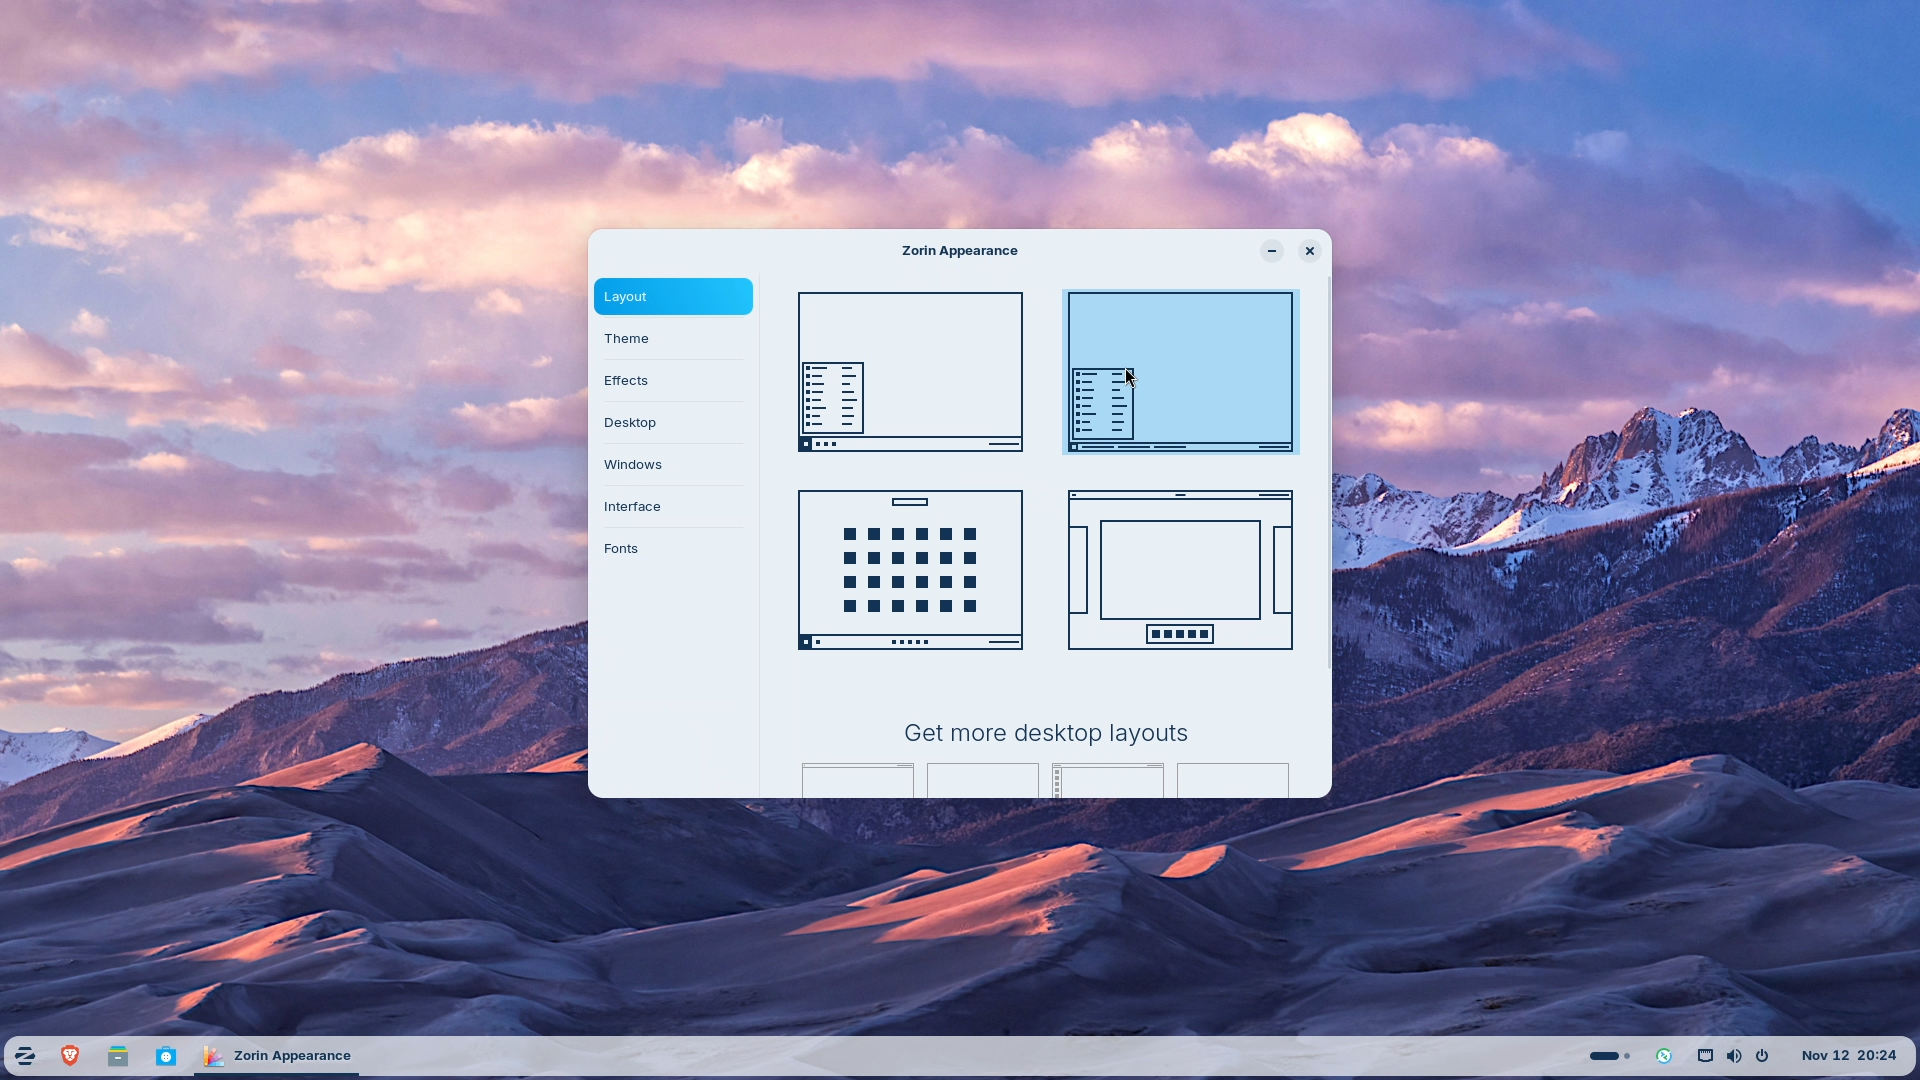Select the grid app launcher layout
Screen dimensions: 1920x1080
click(x=909, y=569)
